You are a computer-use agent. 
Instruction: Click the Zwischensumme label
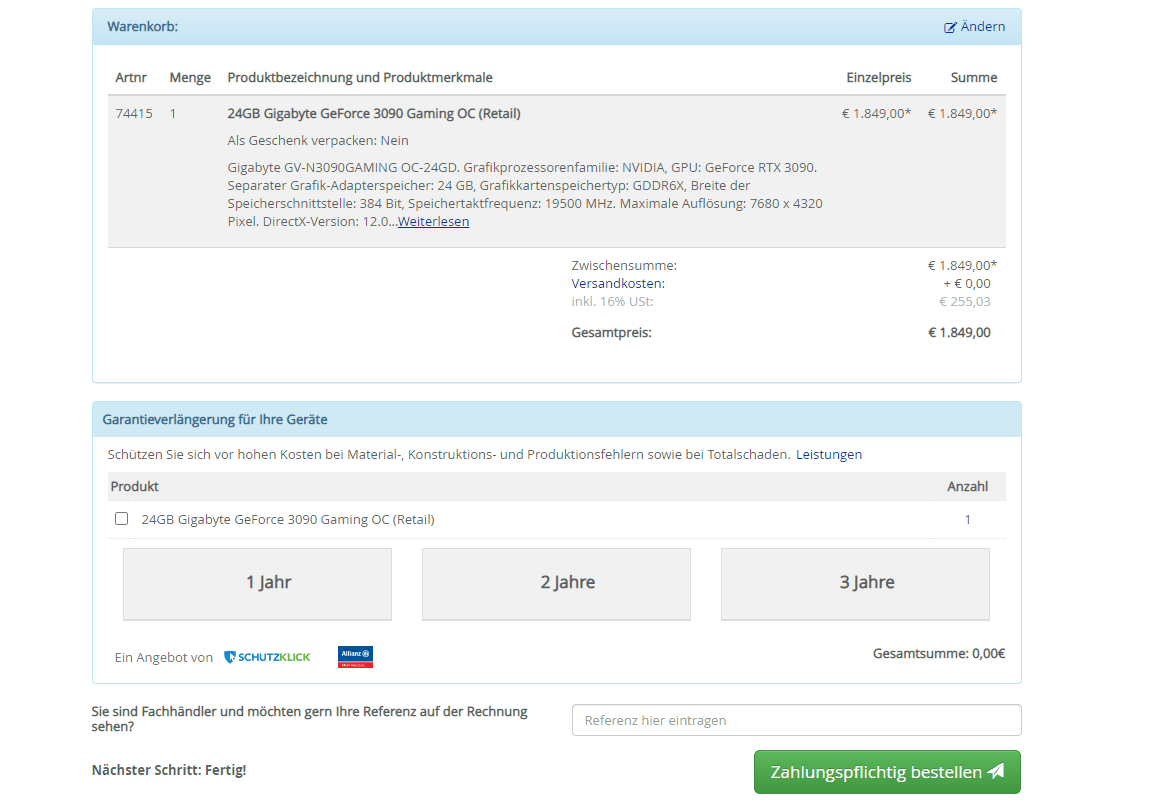click(624, 265)
